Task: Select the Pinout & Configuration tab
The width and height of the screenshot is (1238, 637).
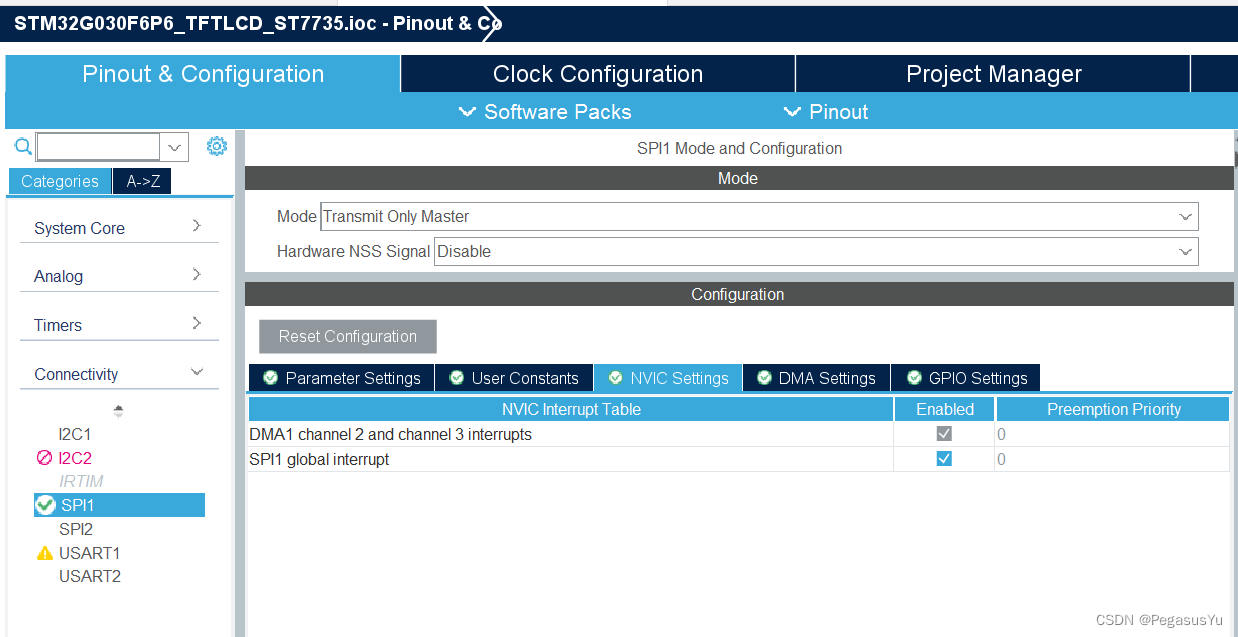Action: pyautogui.click(x=203, y=74)
